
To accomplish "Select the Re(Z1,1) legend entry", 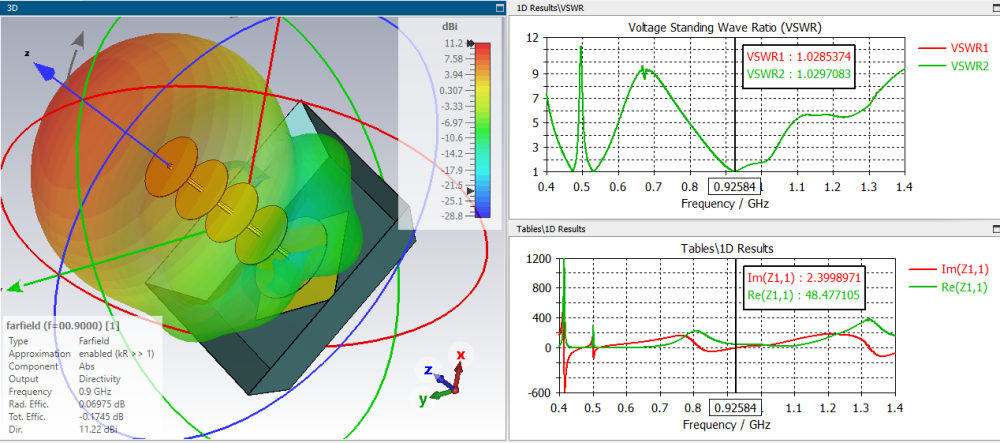I will (948, 287).
